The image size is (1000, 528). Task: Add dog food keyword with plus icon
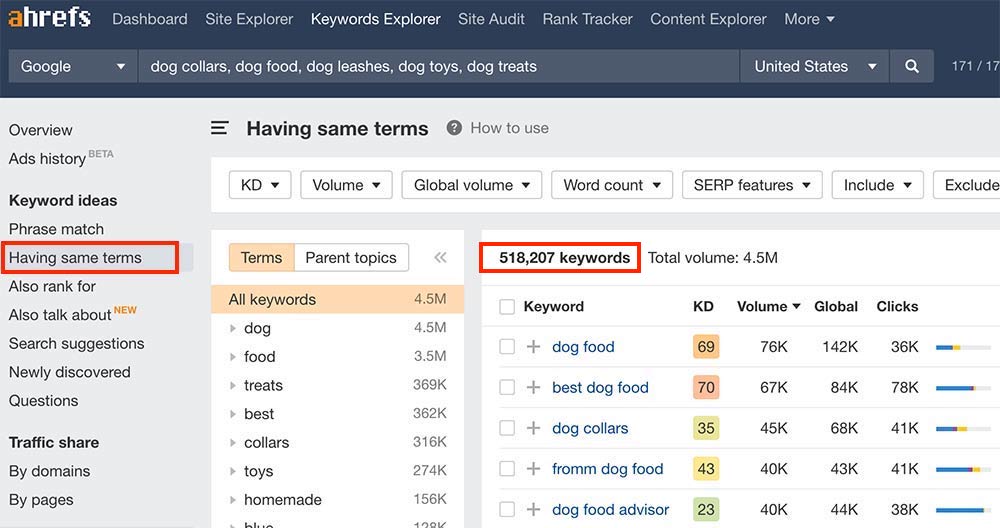pos(533,346)
